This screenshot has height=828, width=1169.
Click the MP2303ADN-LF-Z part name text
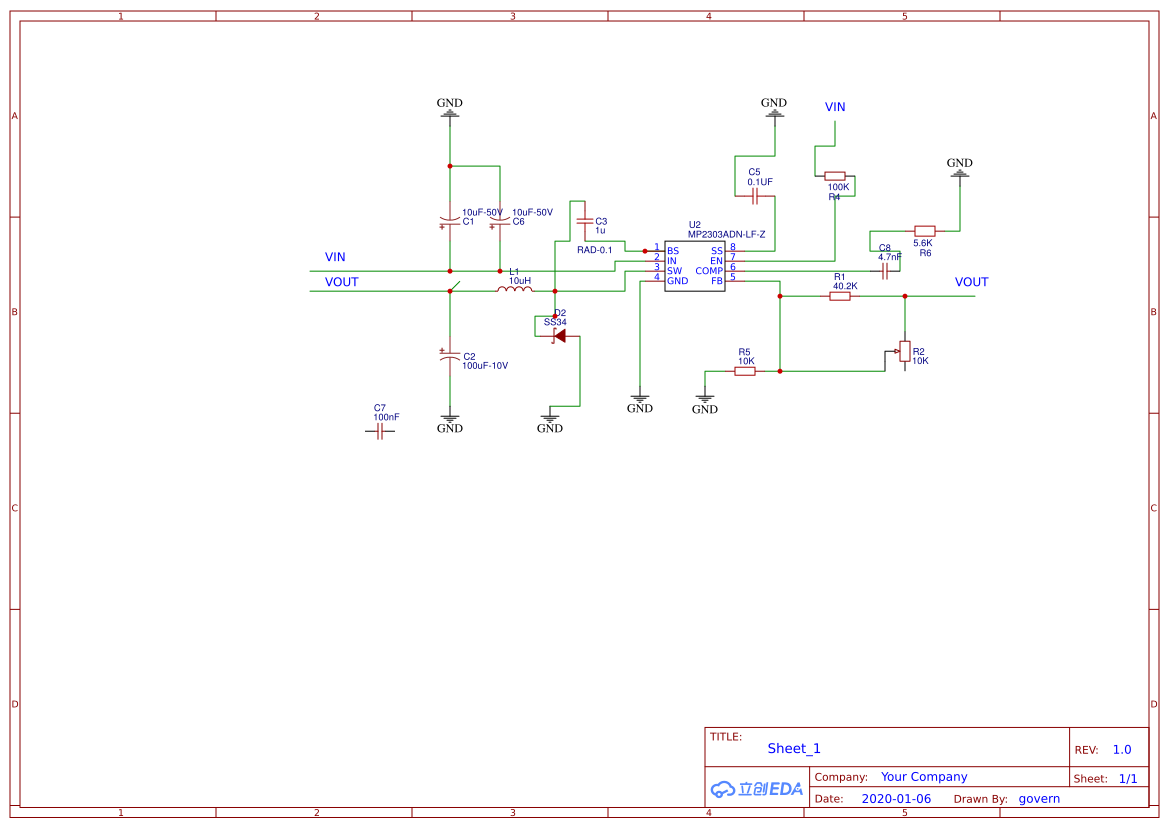point(726,234)
